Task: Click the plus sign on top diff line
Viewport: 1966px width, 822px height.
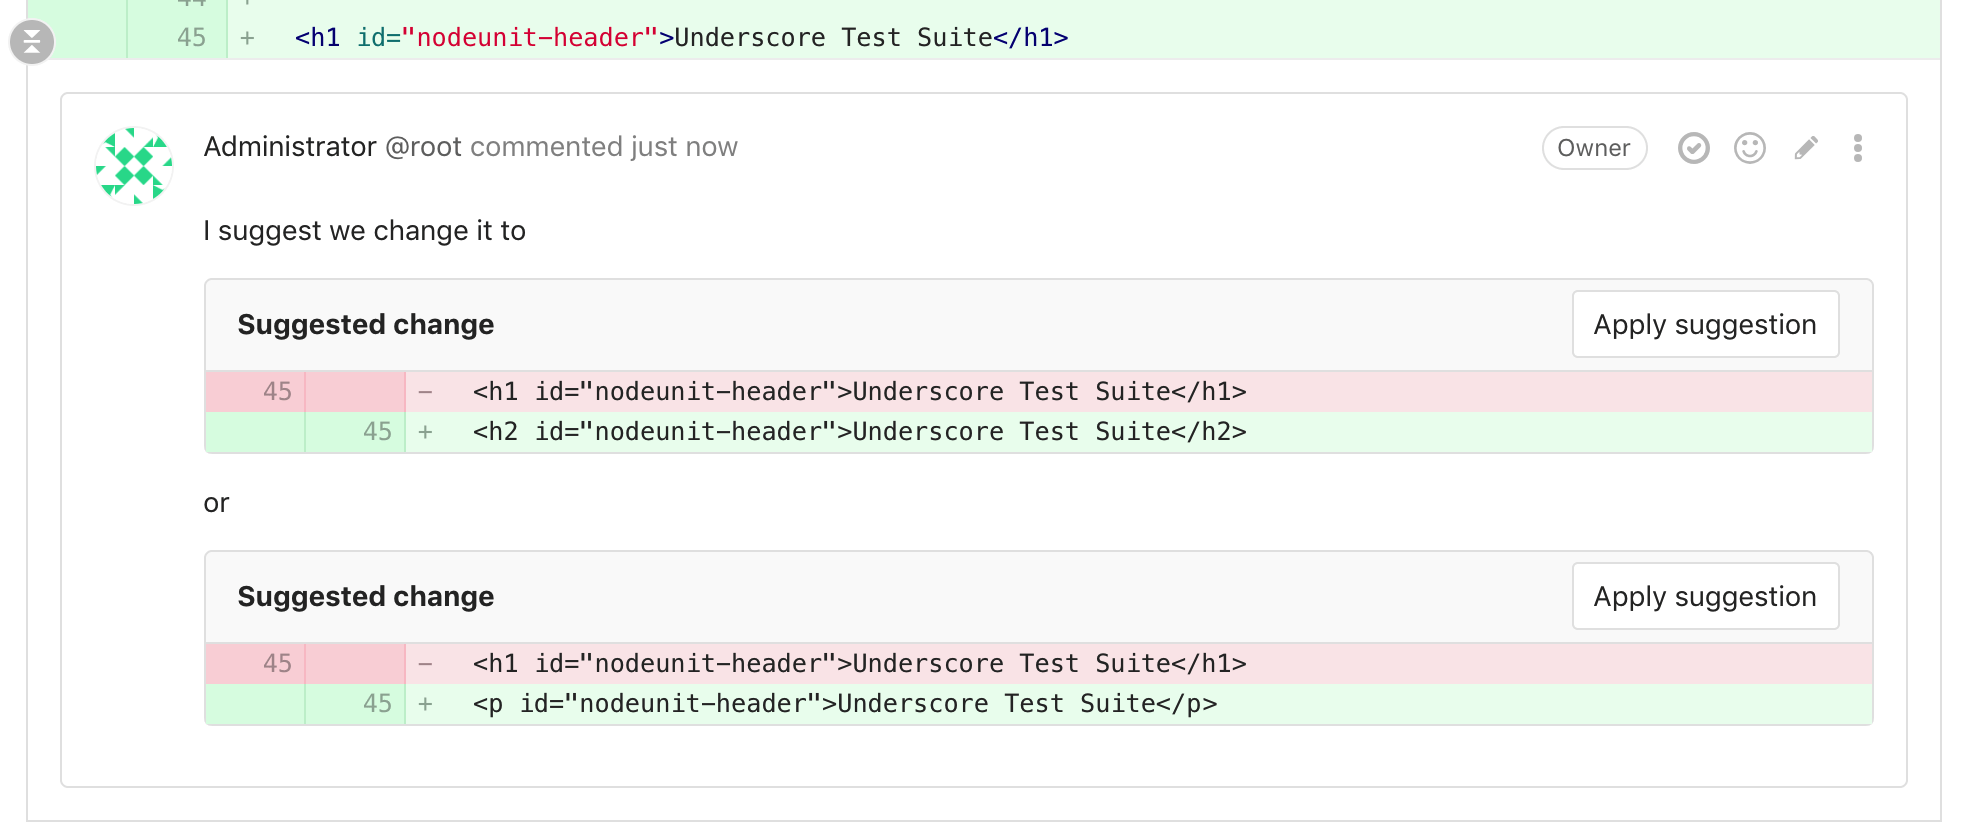Action: (x=247, y=38)
